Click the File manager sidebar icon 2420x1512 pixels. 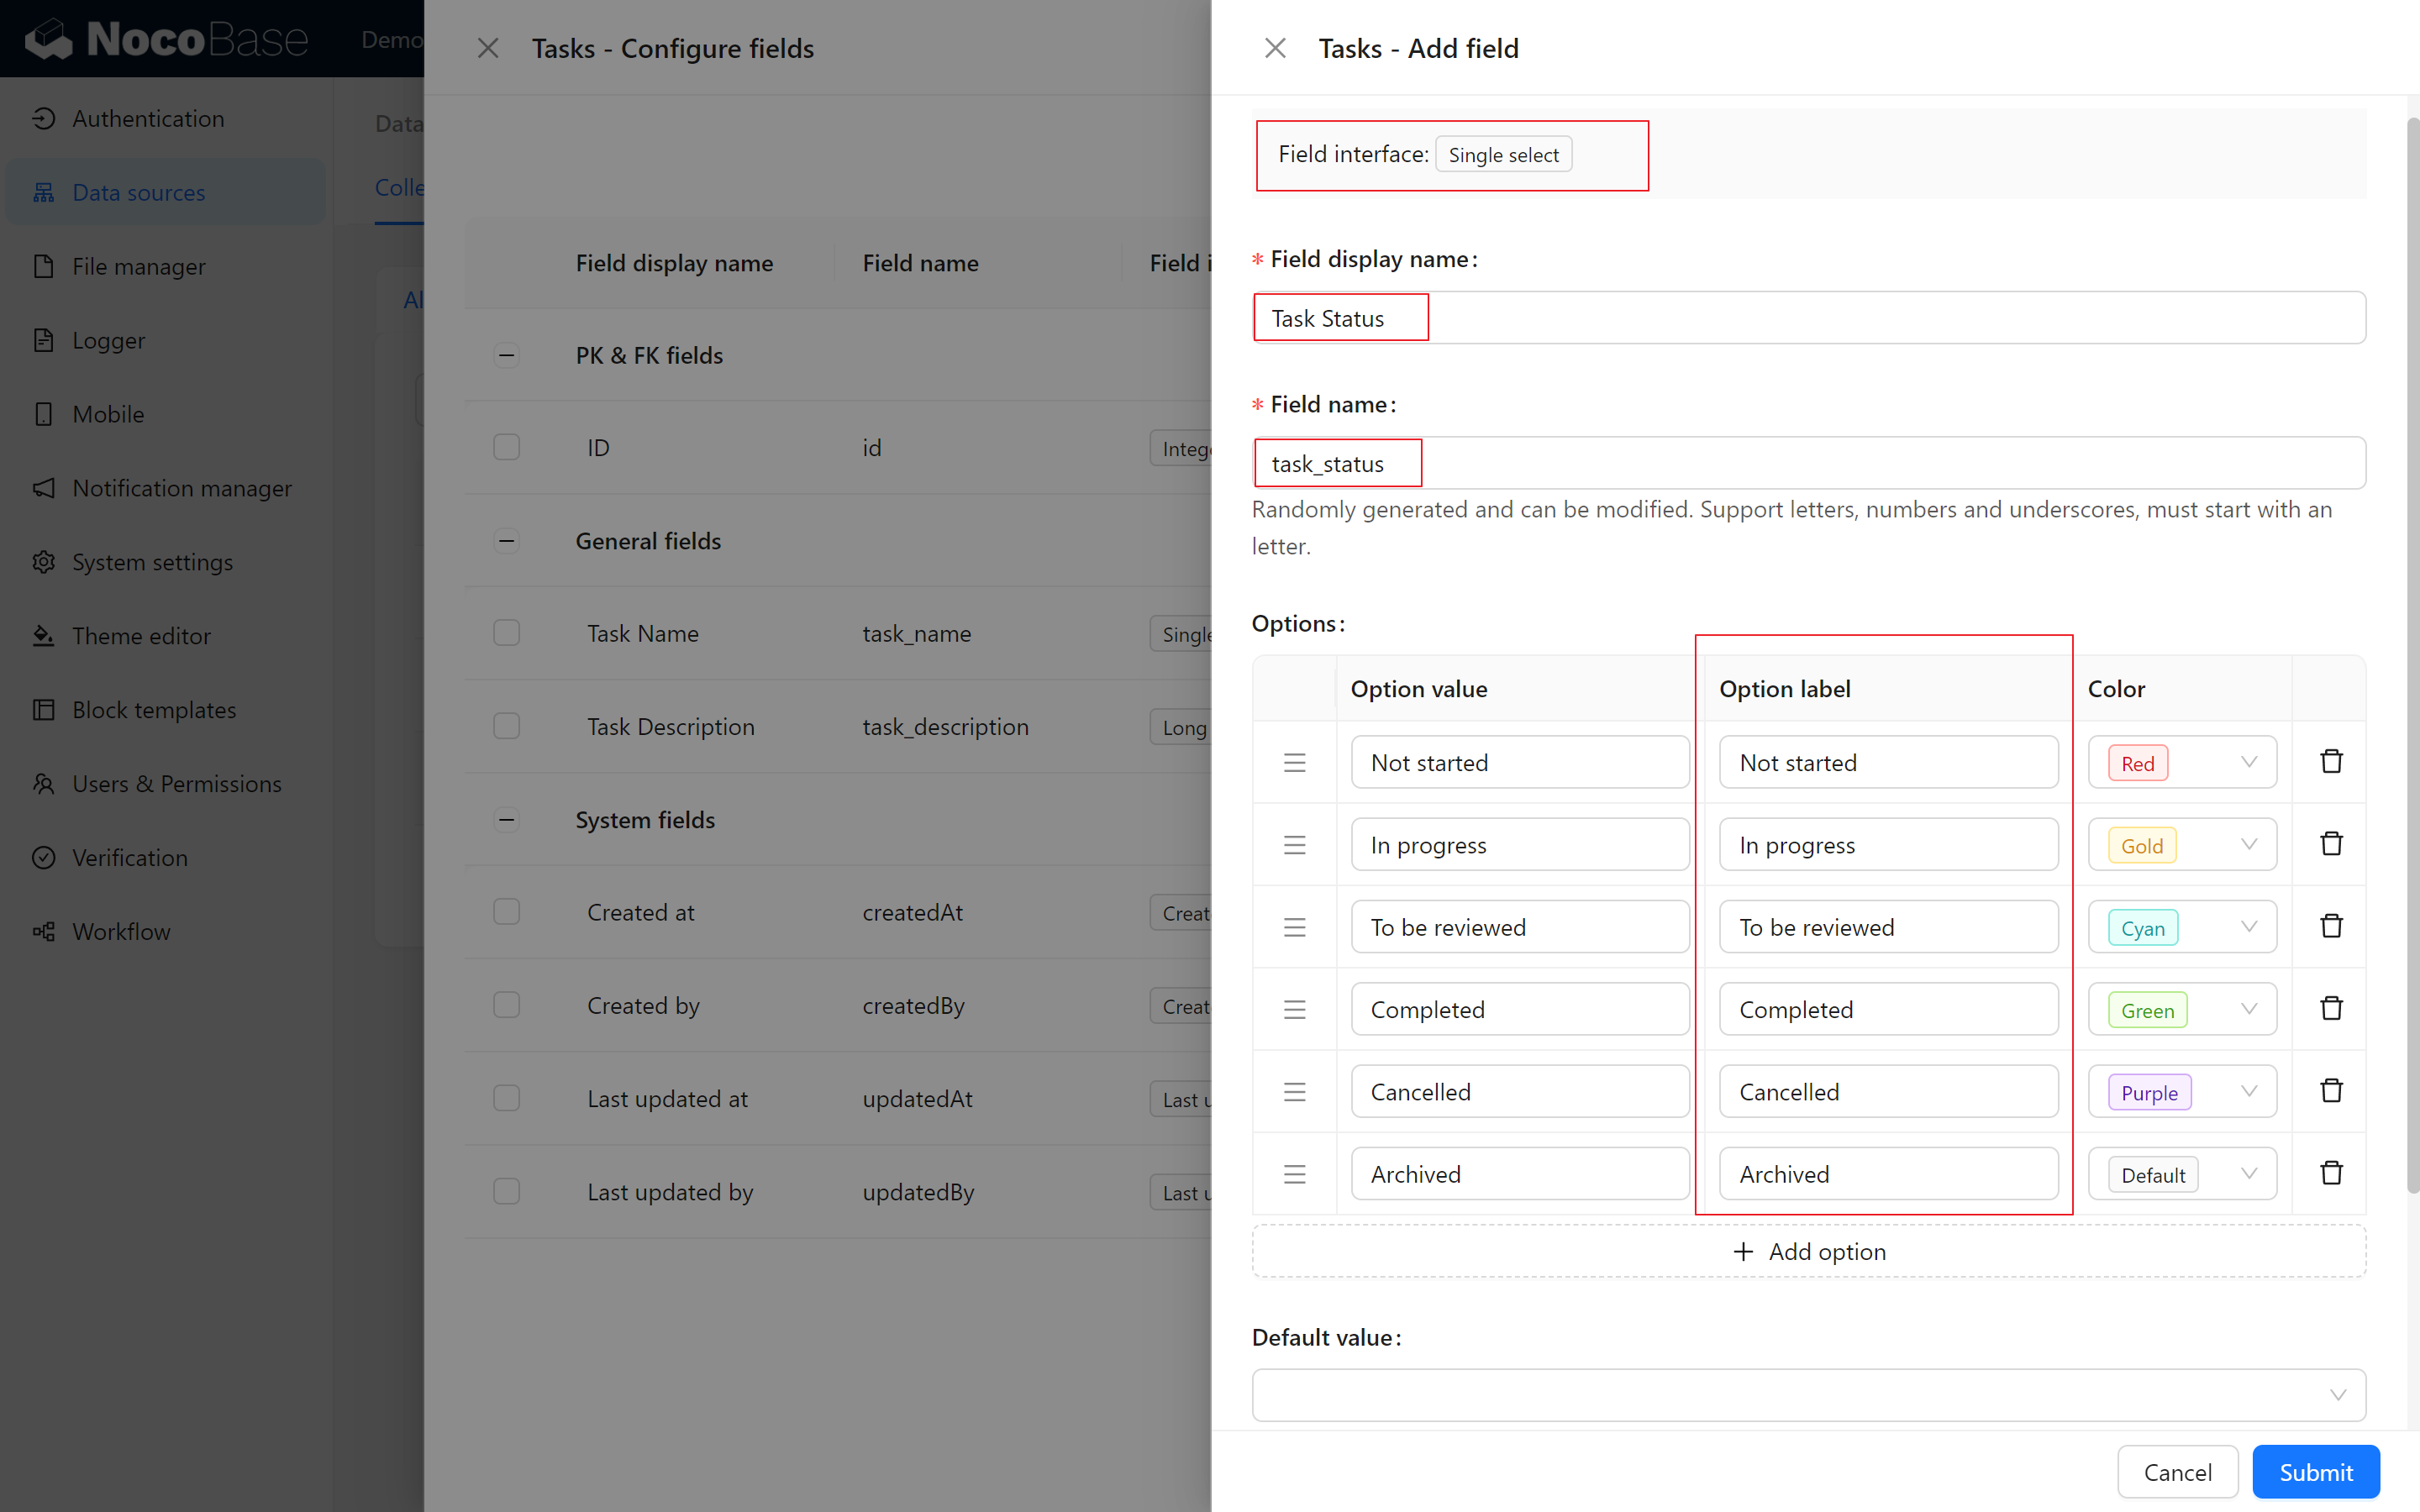coord(43,266)
